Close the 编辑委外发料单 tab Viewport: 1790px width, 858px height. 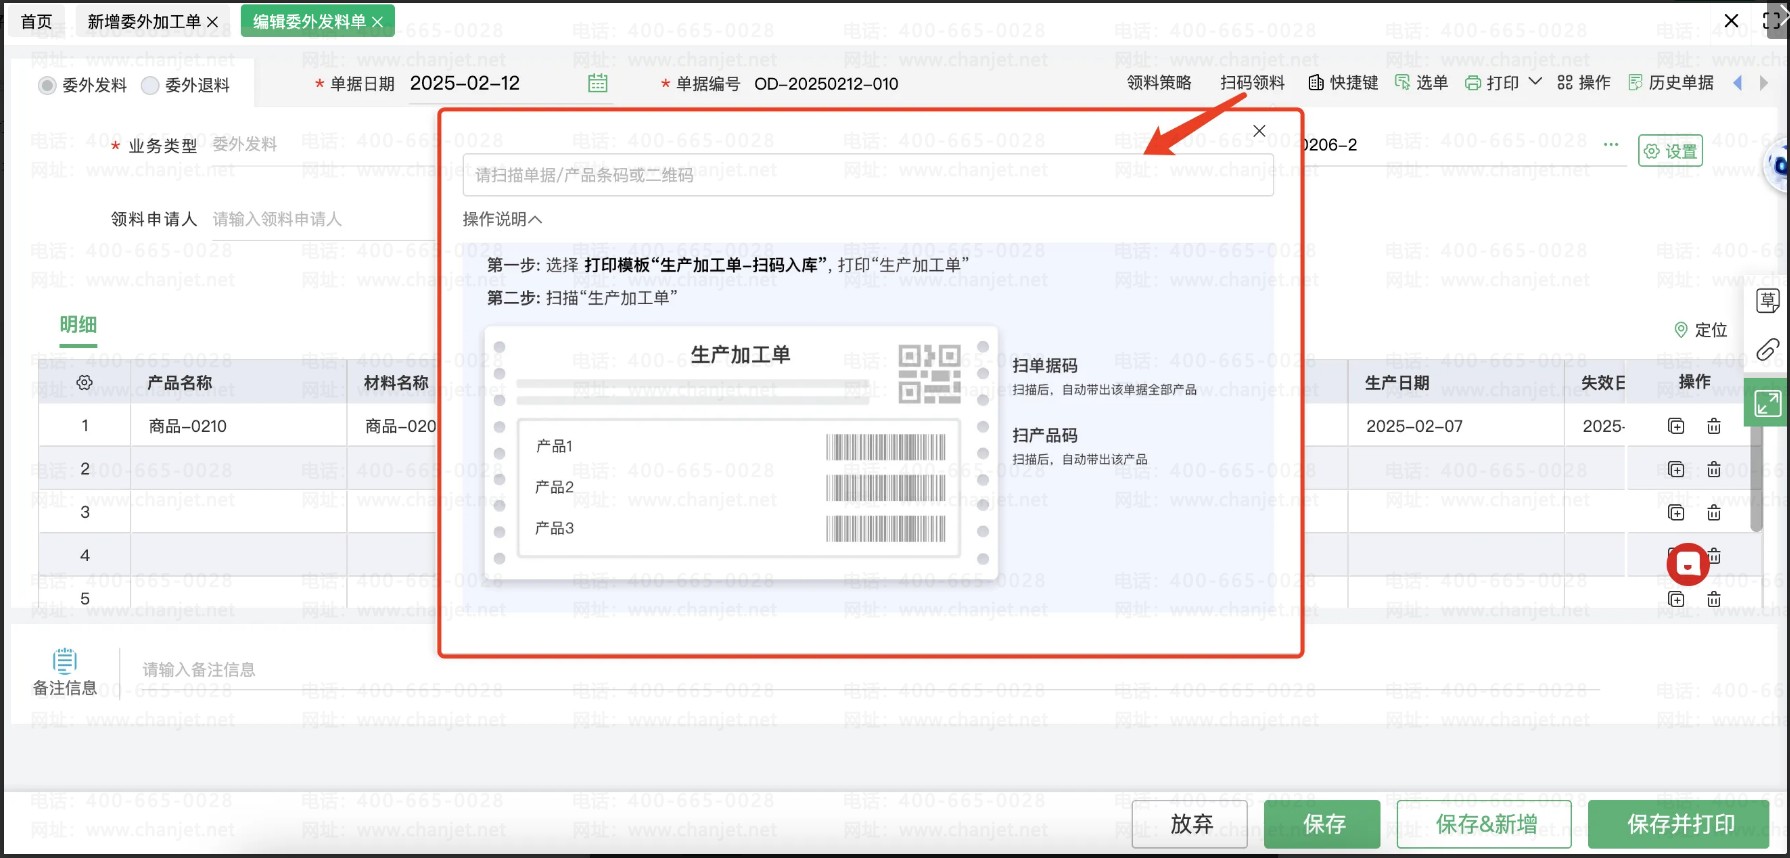[x=377, y=22]
